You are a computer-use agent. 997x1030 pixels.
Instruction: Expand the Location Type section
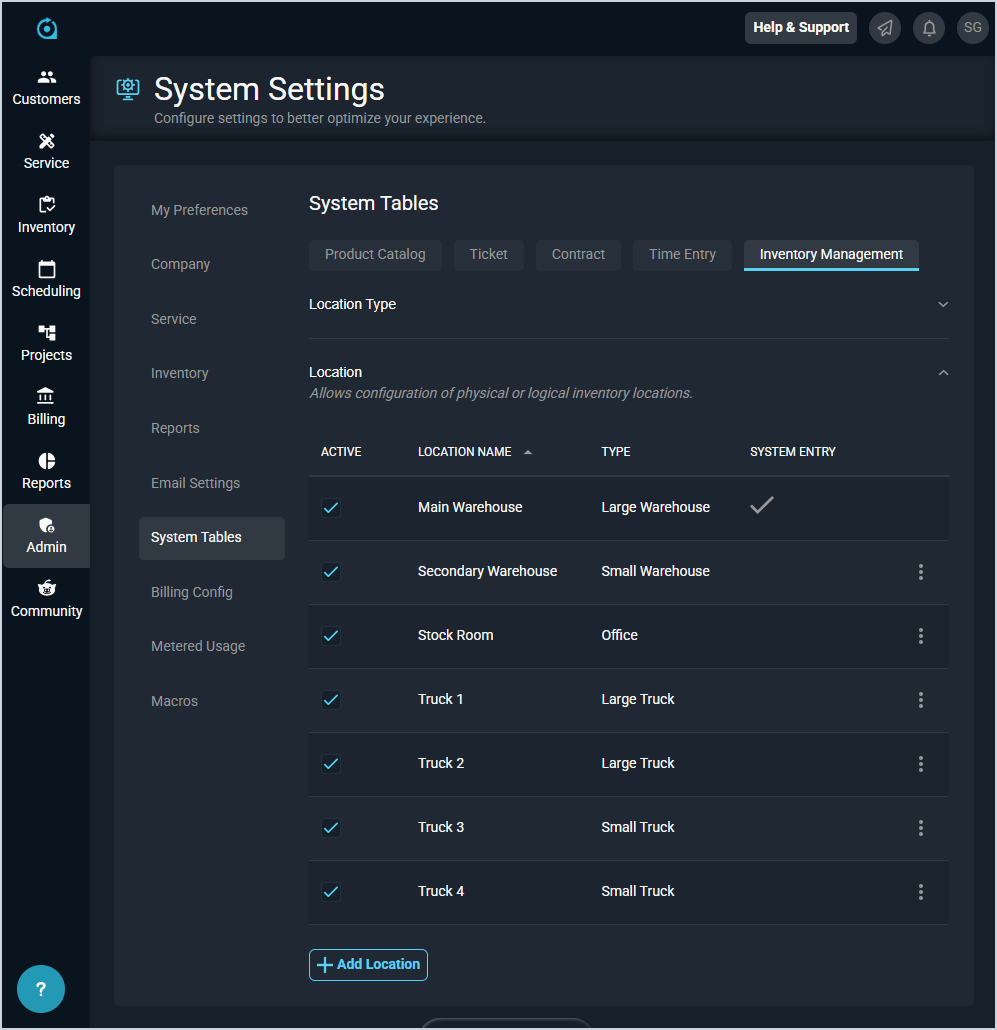(x=942, y=304)
